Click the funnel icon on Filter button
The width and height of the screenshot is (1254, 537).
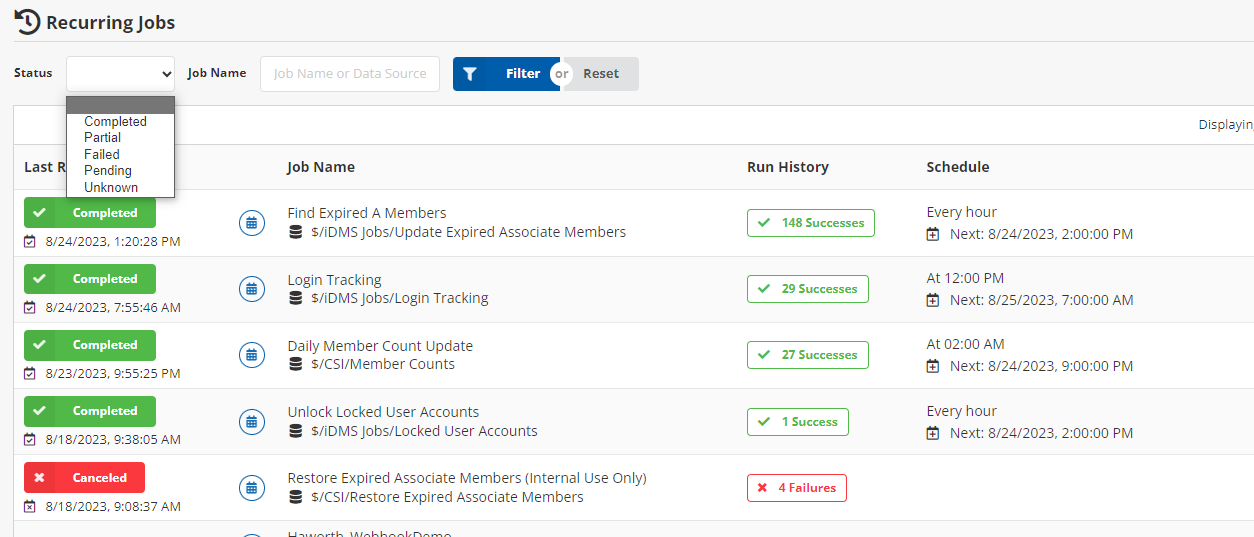470,74
